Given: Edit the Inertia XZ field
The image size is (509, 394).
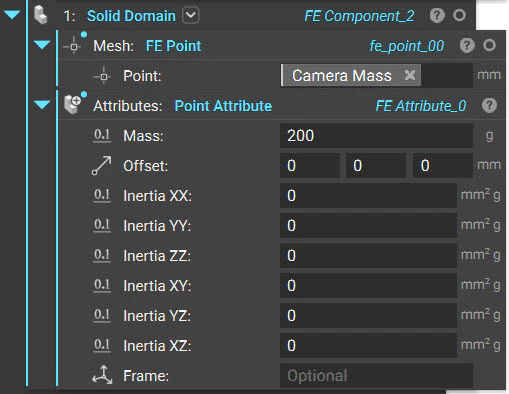Looking at the screenshot, I should click(x=368, y=345).
